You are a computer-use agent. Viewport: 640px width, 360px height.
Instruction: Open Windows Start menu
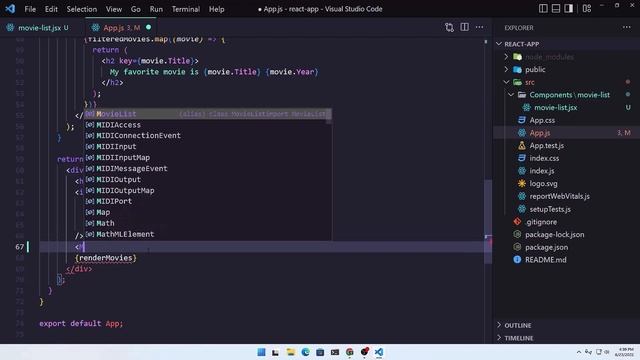[x=261, y=352]
